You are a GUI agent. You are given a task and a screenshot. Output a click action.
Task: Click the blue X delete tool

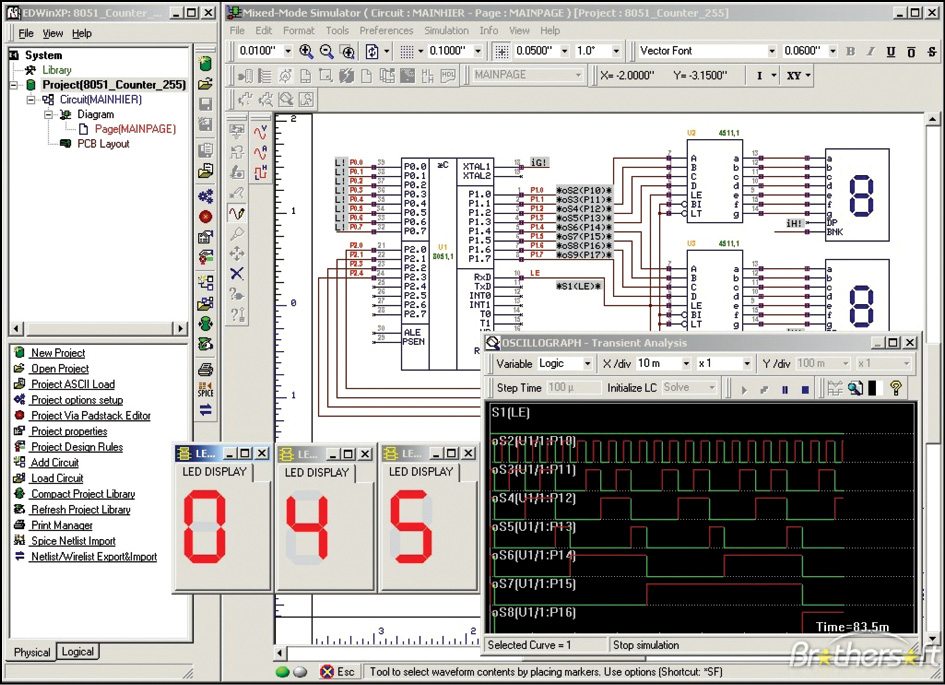[x=237, y=273]
